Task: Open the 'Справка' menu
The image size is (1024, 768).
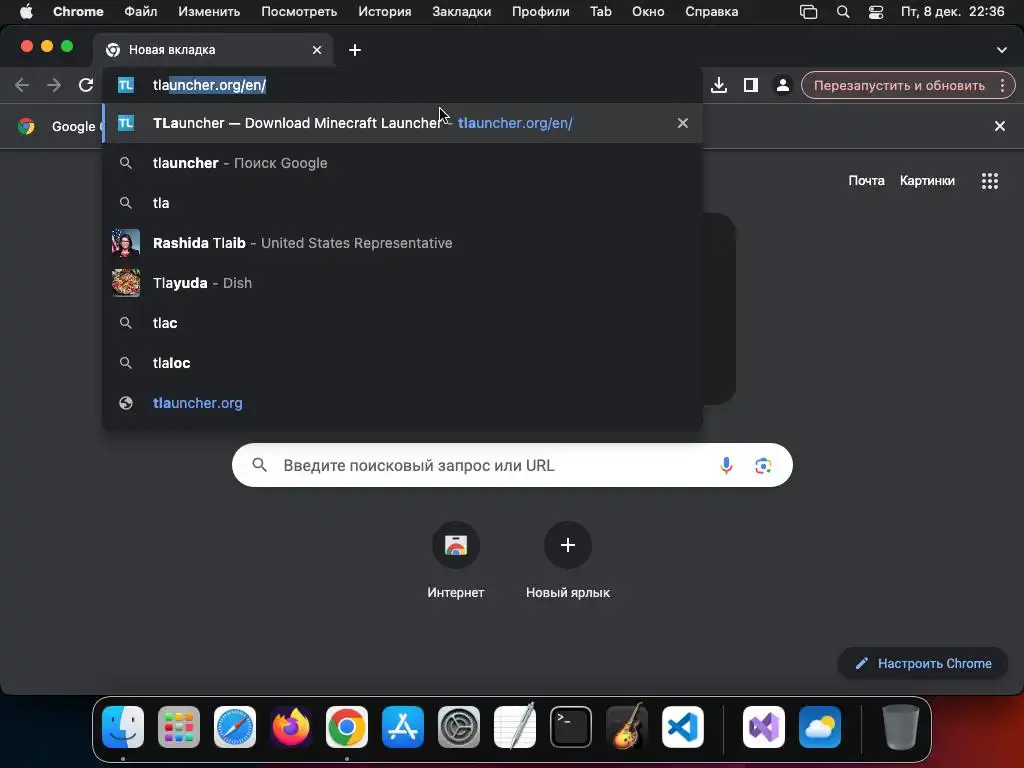Action: click(711, 11)
